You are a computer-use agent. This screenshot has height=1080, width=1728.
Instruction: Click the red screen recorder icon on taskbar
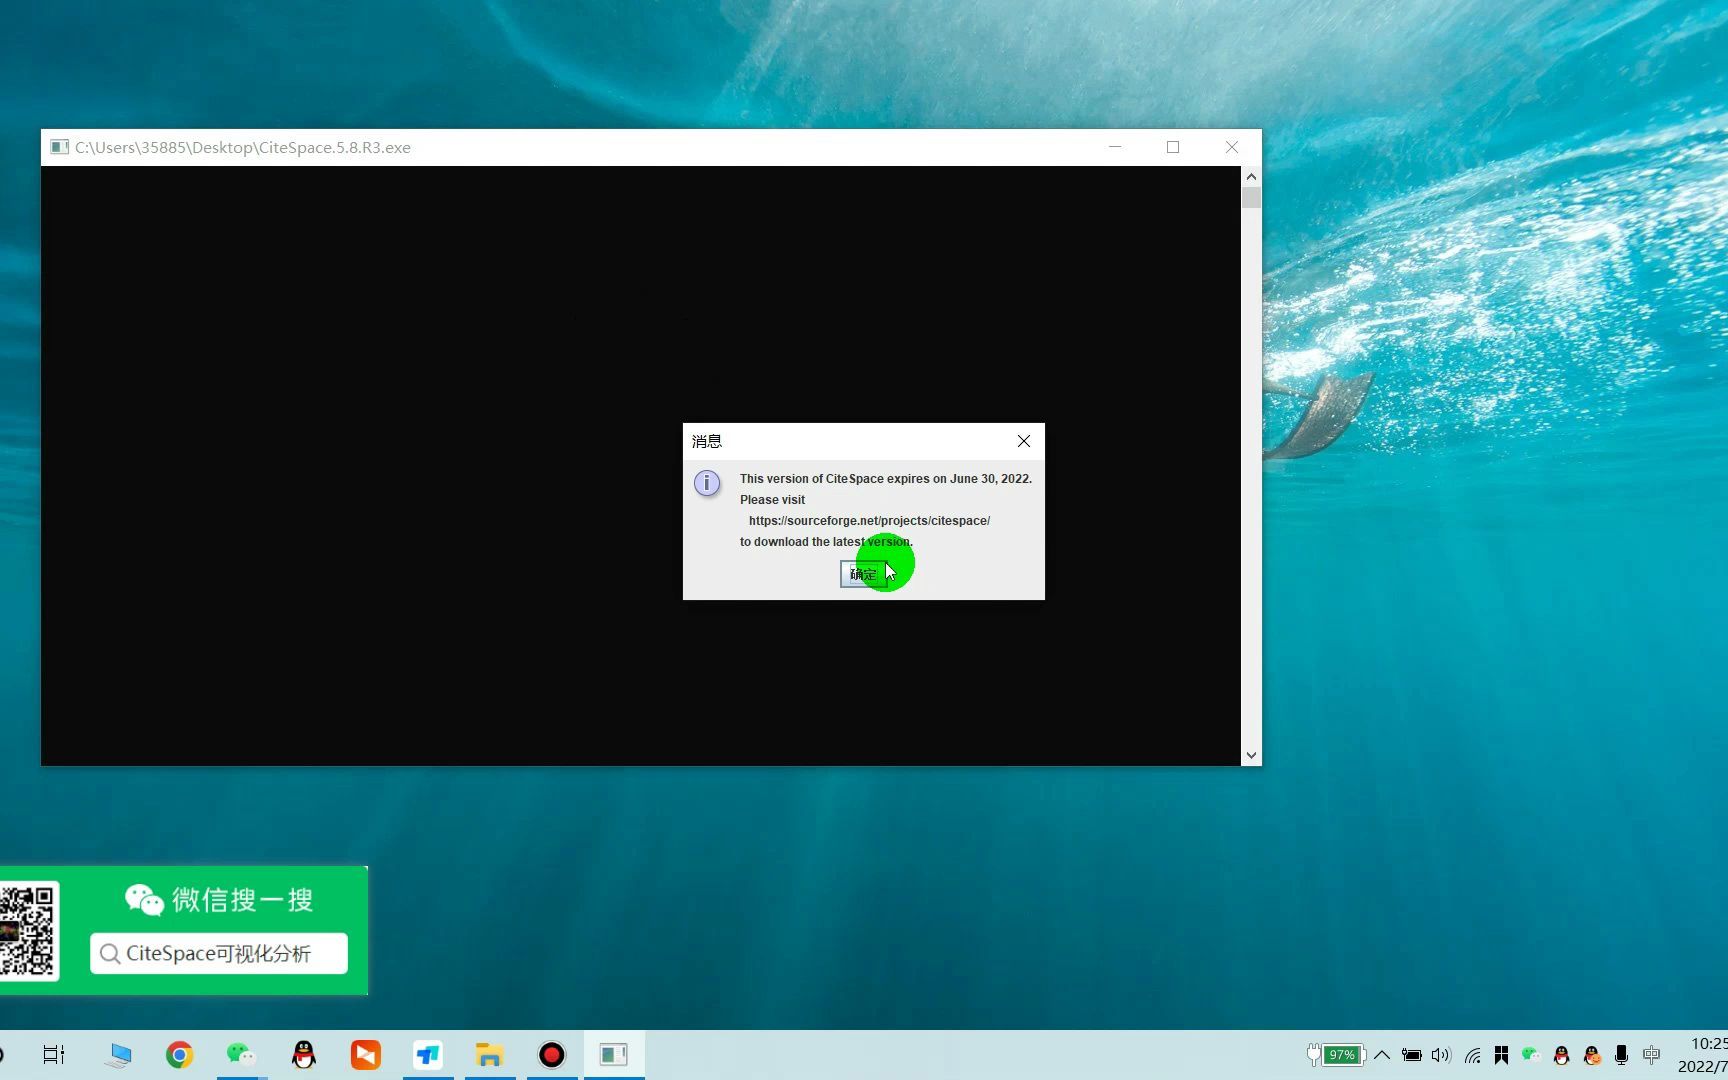(x=551, y=1054)
